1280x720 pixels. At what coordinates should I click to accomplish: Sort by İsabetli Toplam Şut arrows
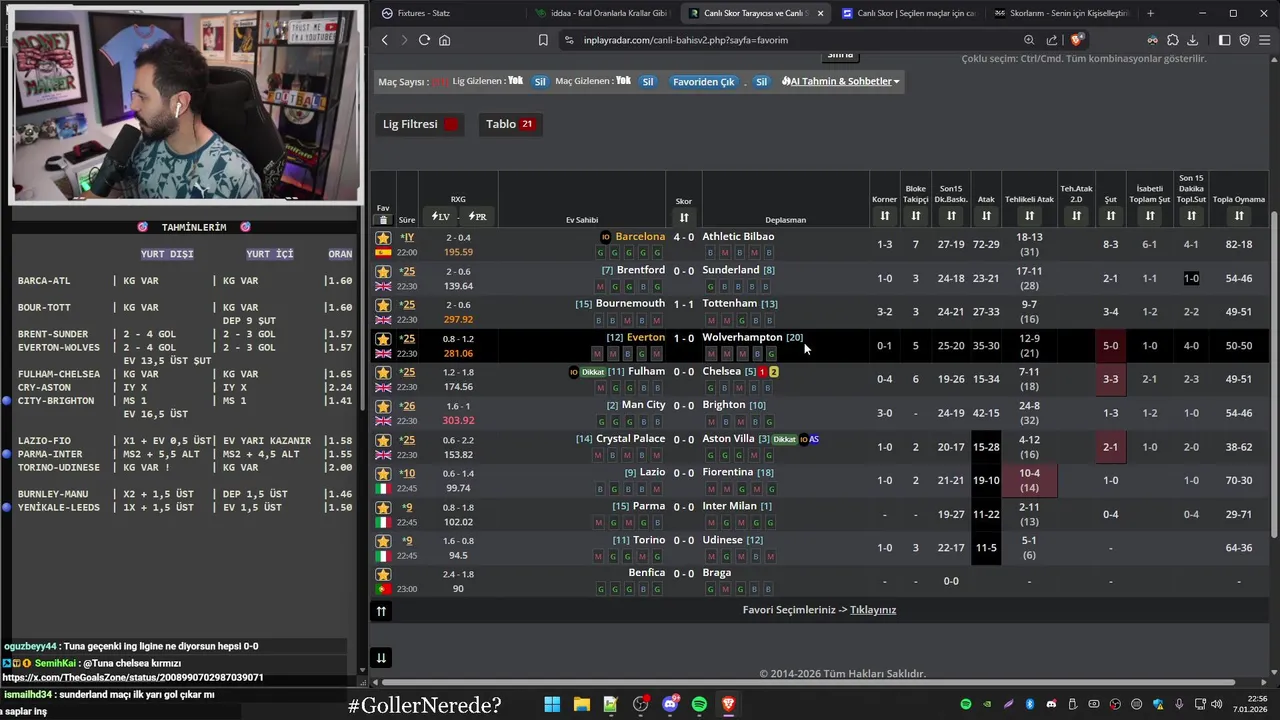(x=1150, y=216)
